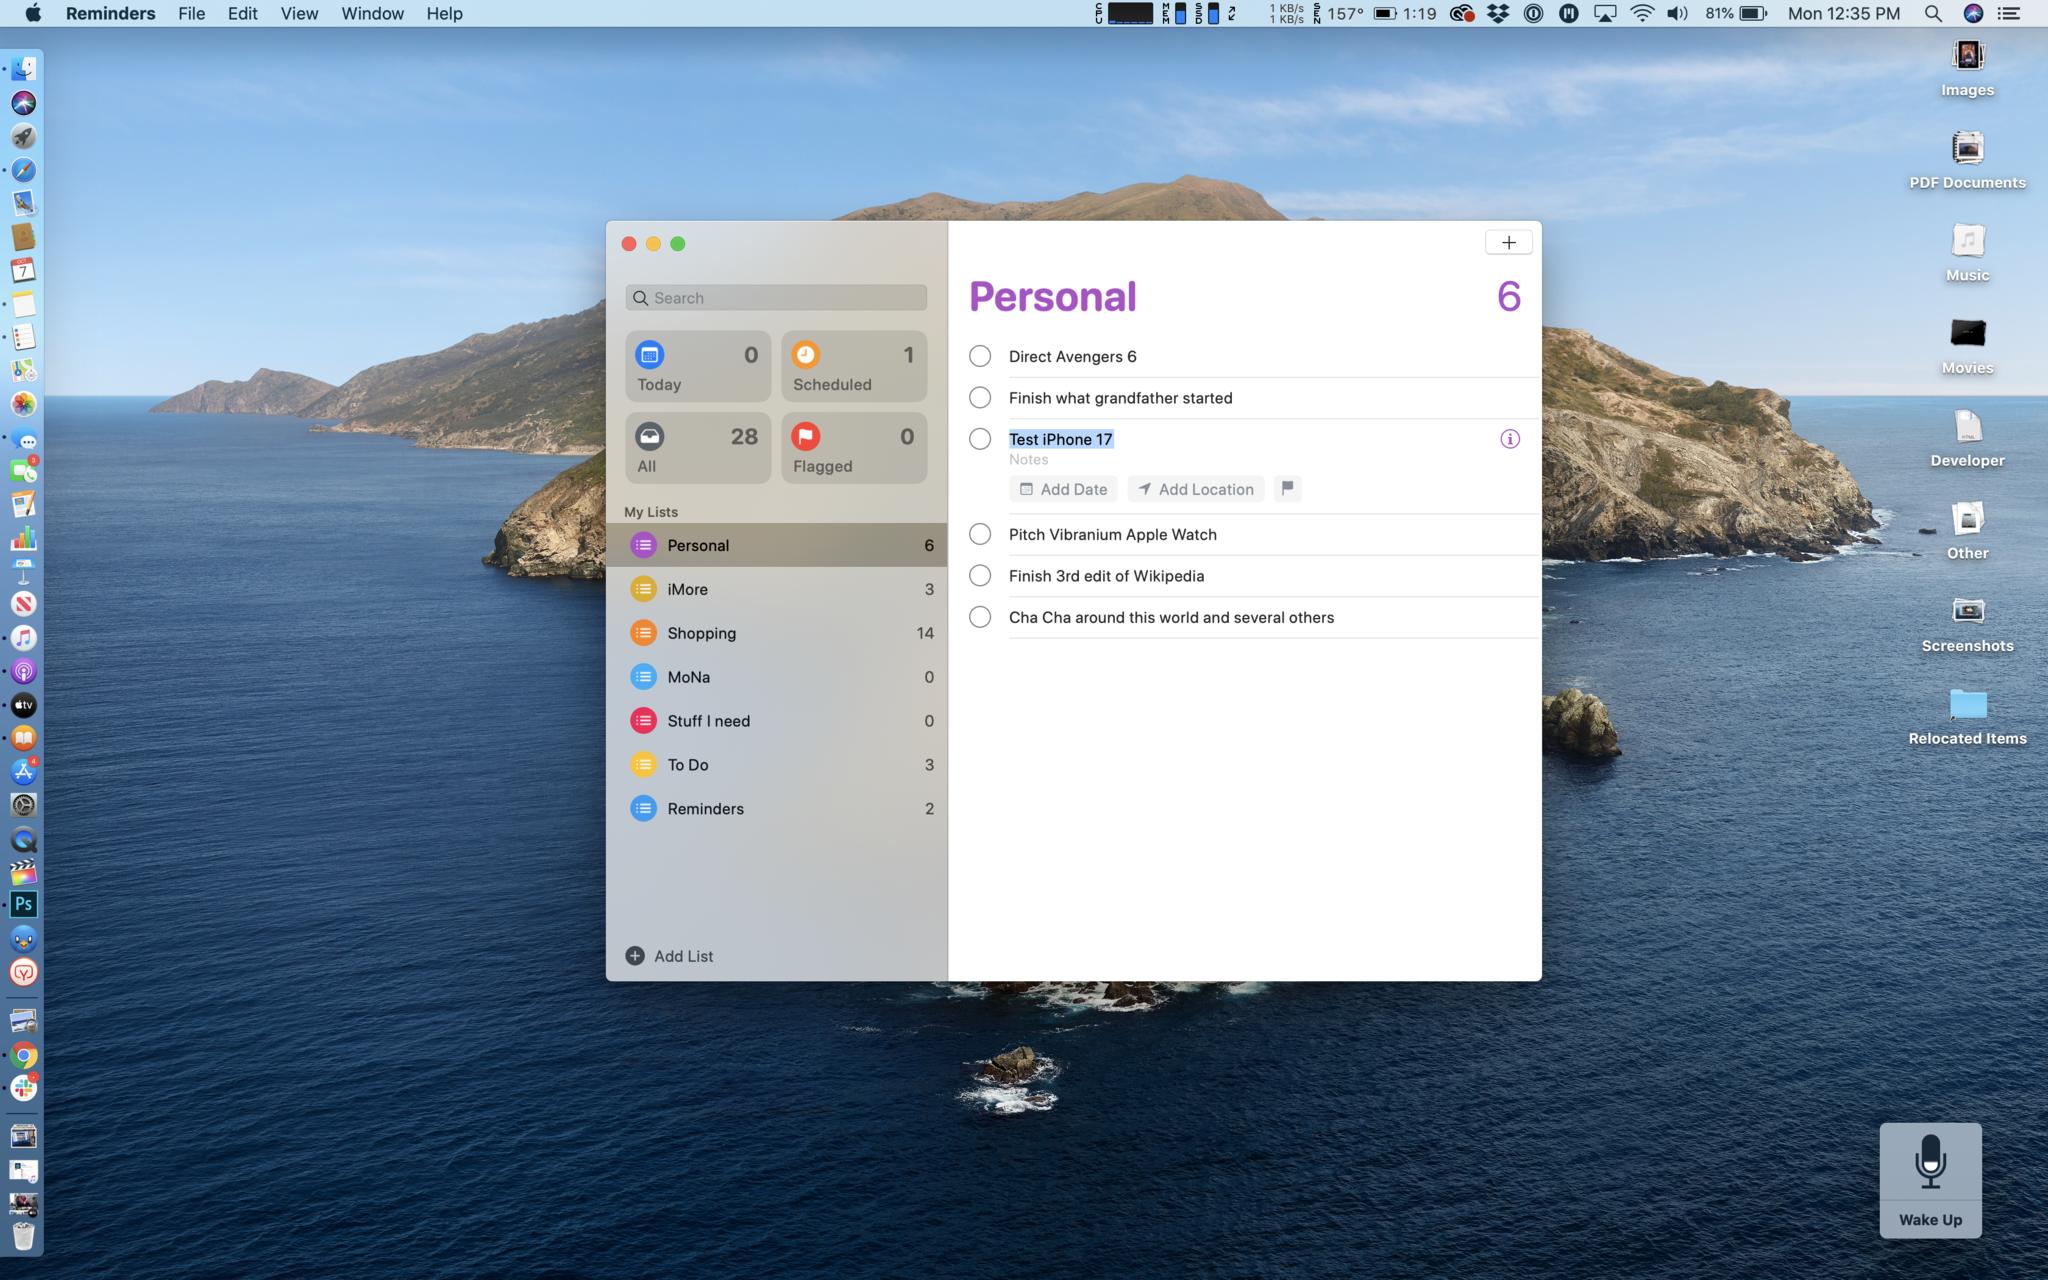Open the View menu
This screenshot has width=2048, height=1280.
pos(299,13)
